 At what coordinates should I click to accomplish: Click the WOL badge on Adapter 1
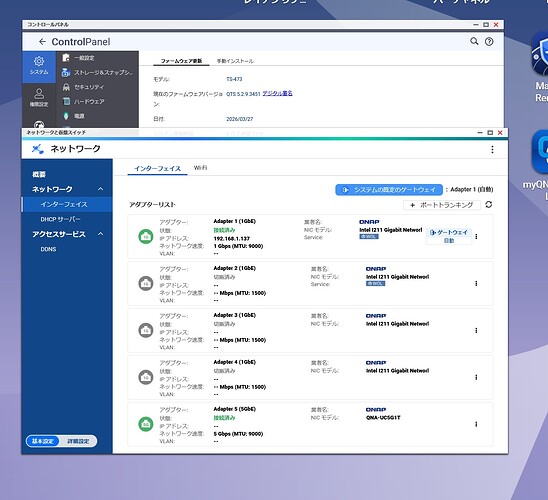click(x=369, y=237)
